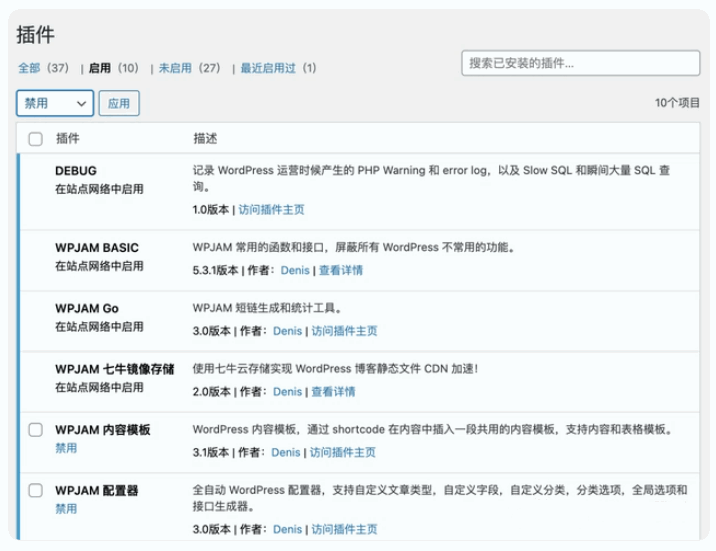Click the 插件 column header
716x551 pixels.
(x=68, y=138)
